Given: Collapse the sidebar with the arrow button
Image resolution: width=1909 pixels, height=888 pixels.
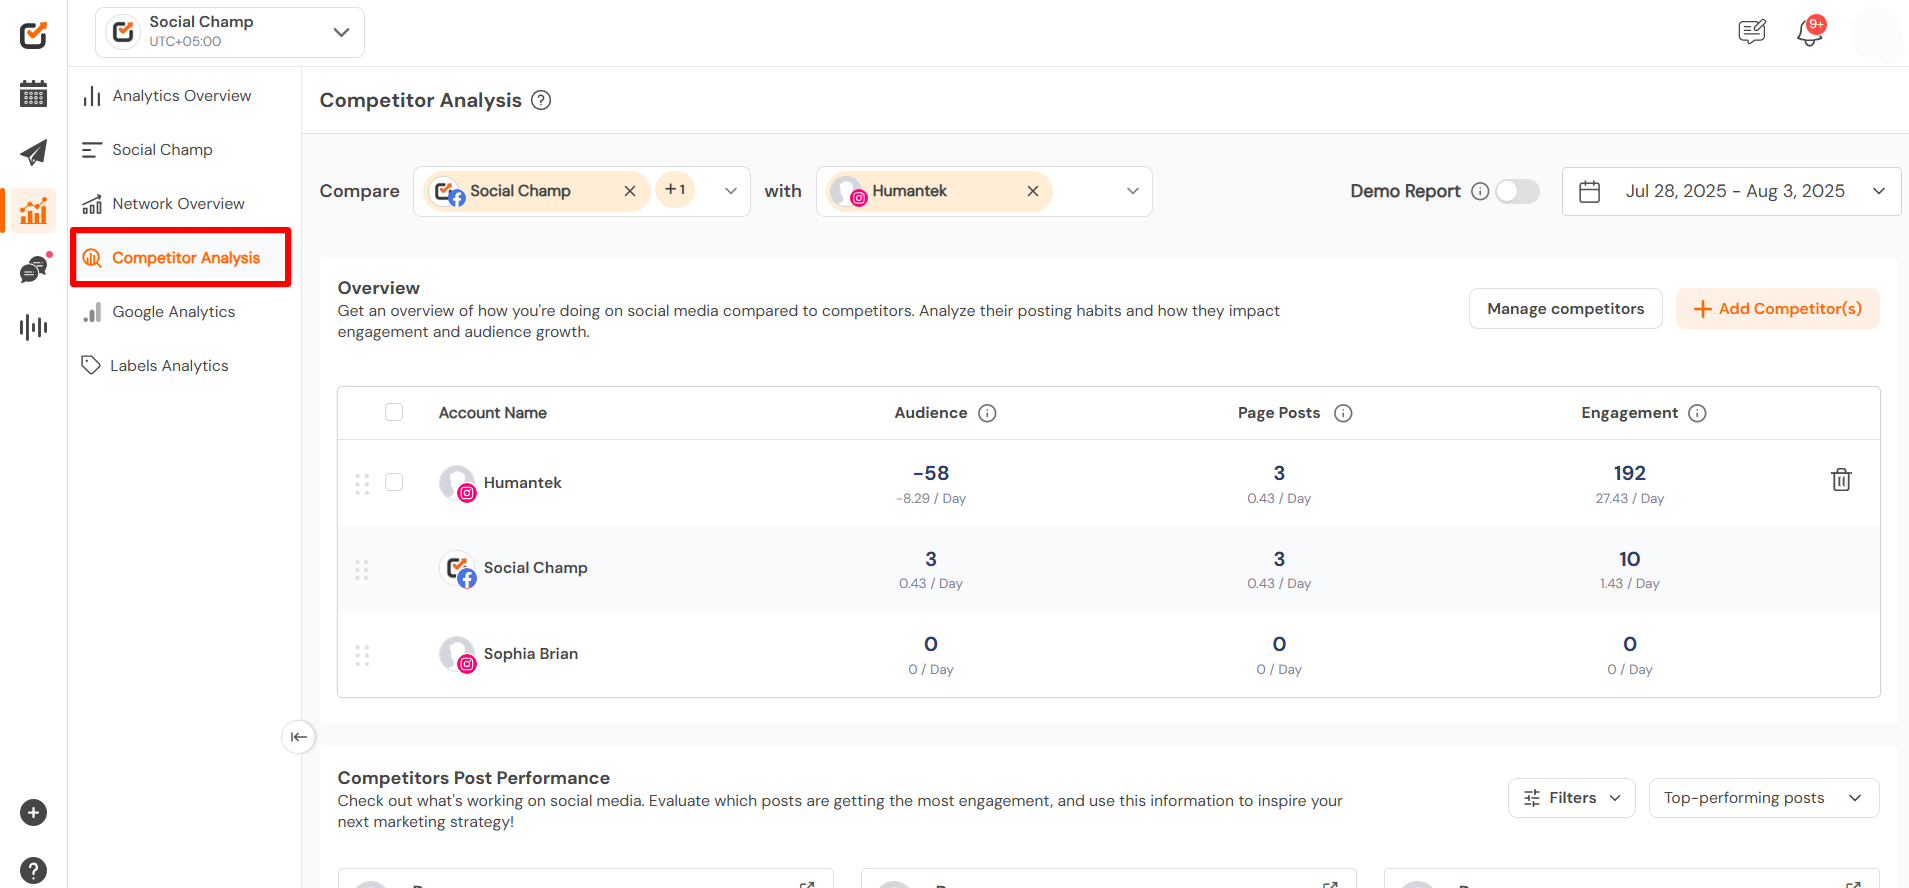Looking at the screenshot, I should pos(298,737).
